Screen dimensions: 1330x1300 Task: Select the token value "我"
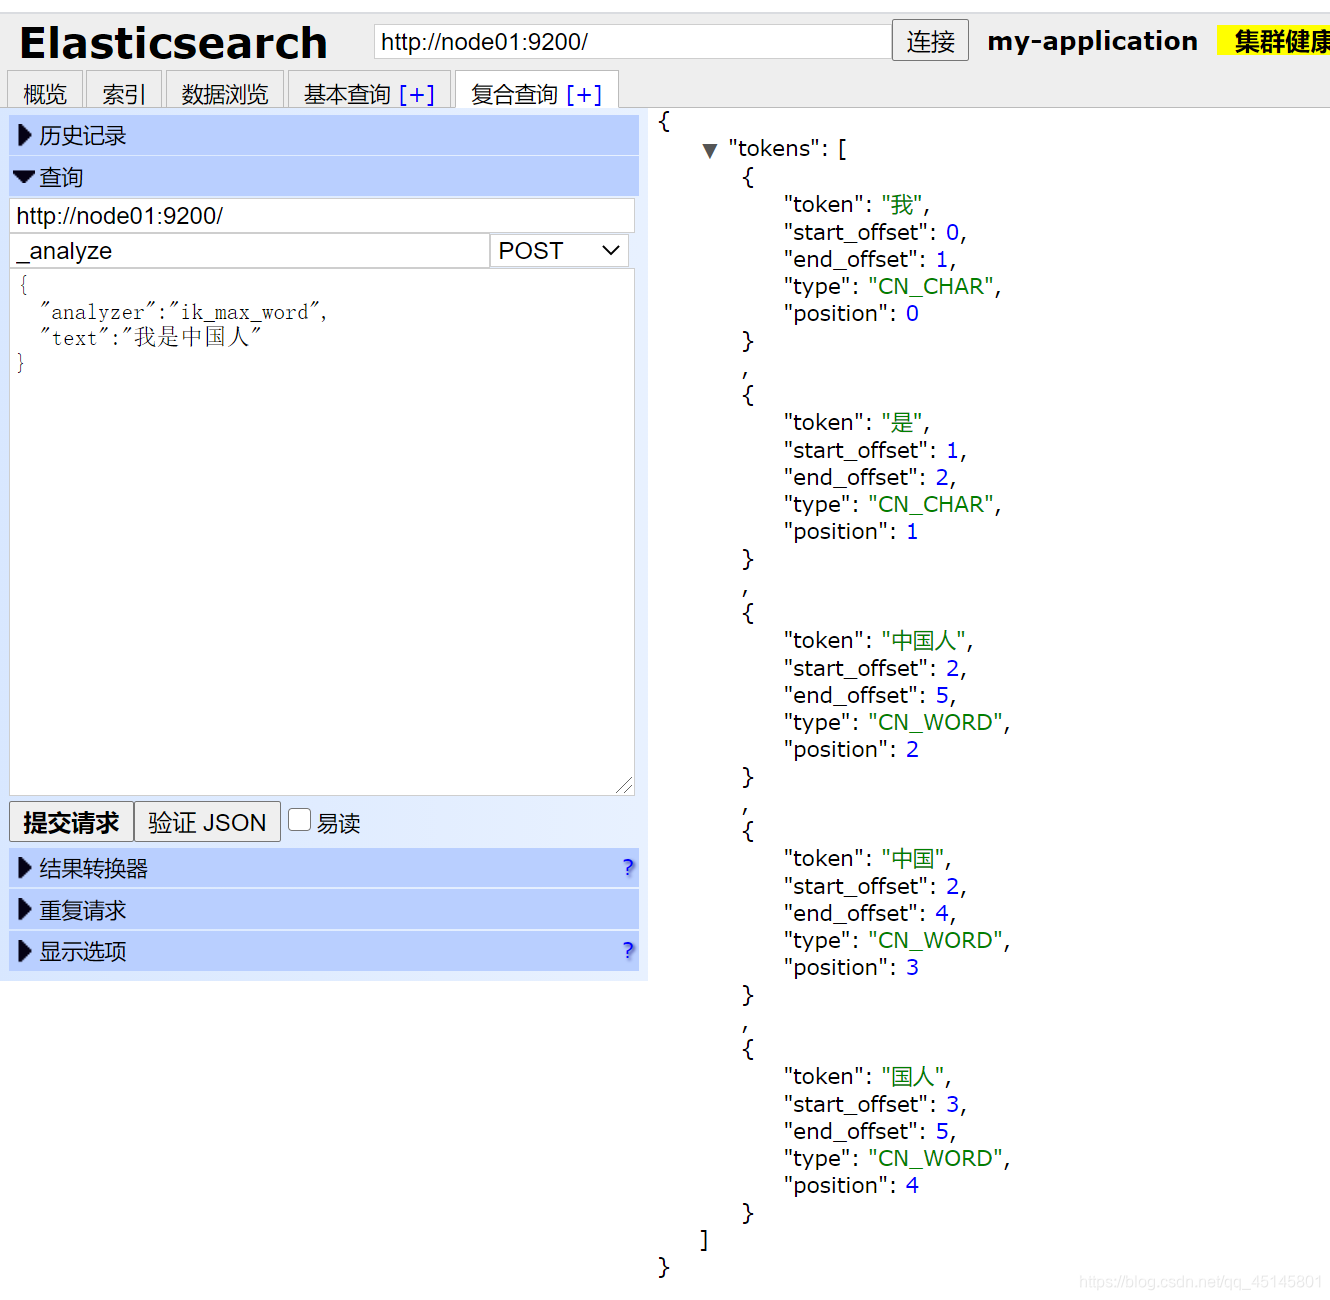point(902,204)
